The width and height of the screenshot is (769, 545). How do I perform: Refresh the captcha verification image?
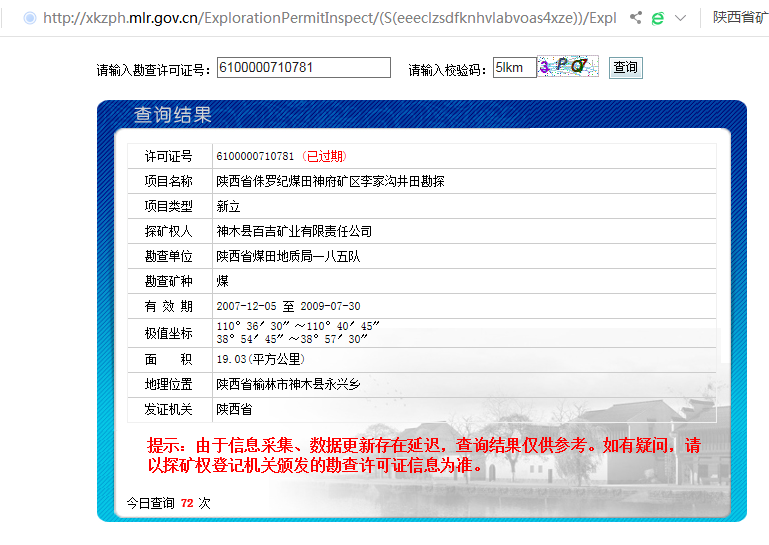coord(568,67)
